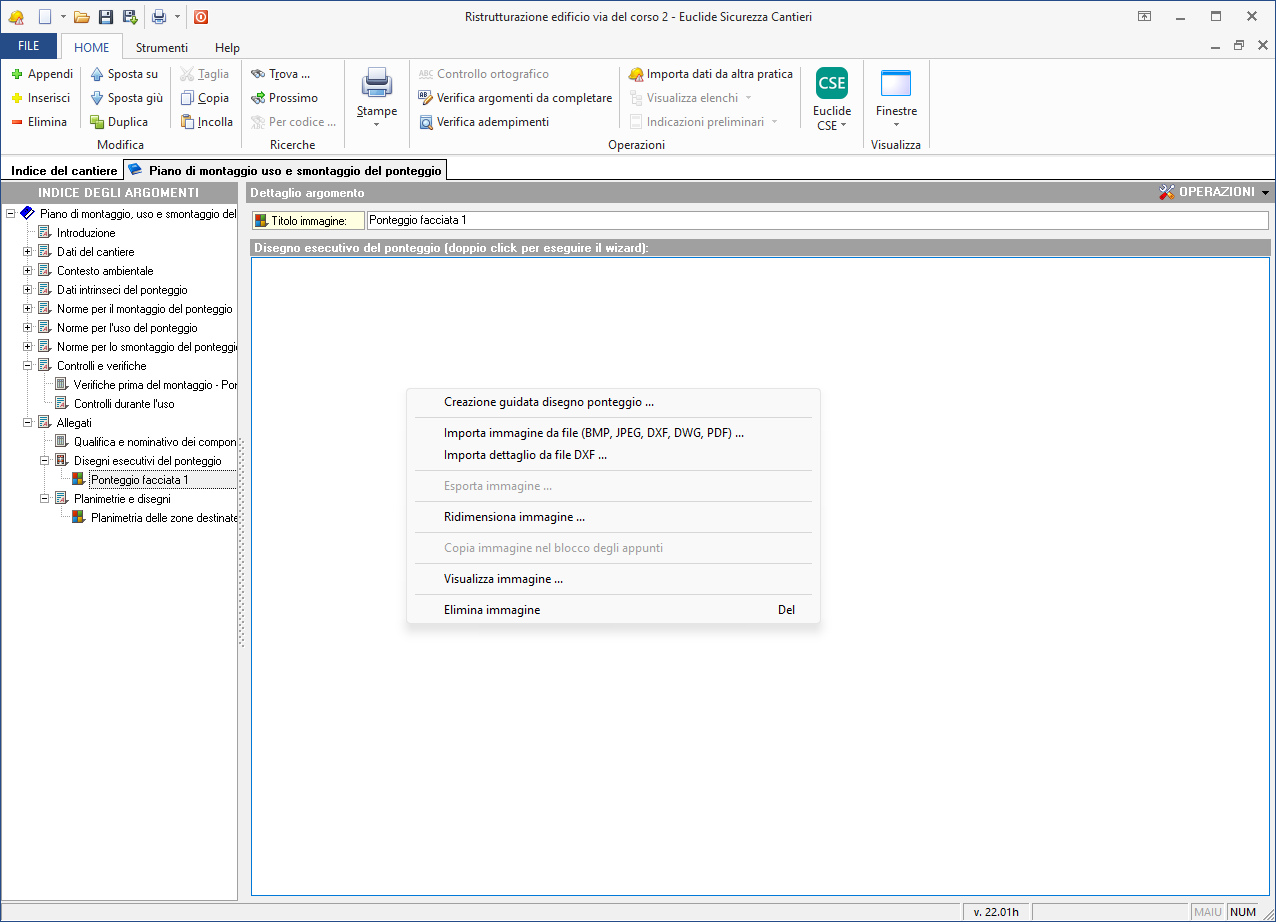The width and height of the screenshot is (1276, 922).
Task: Click the save disk icon in title bar
Action: point(105,17)
